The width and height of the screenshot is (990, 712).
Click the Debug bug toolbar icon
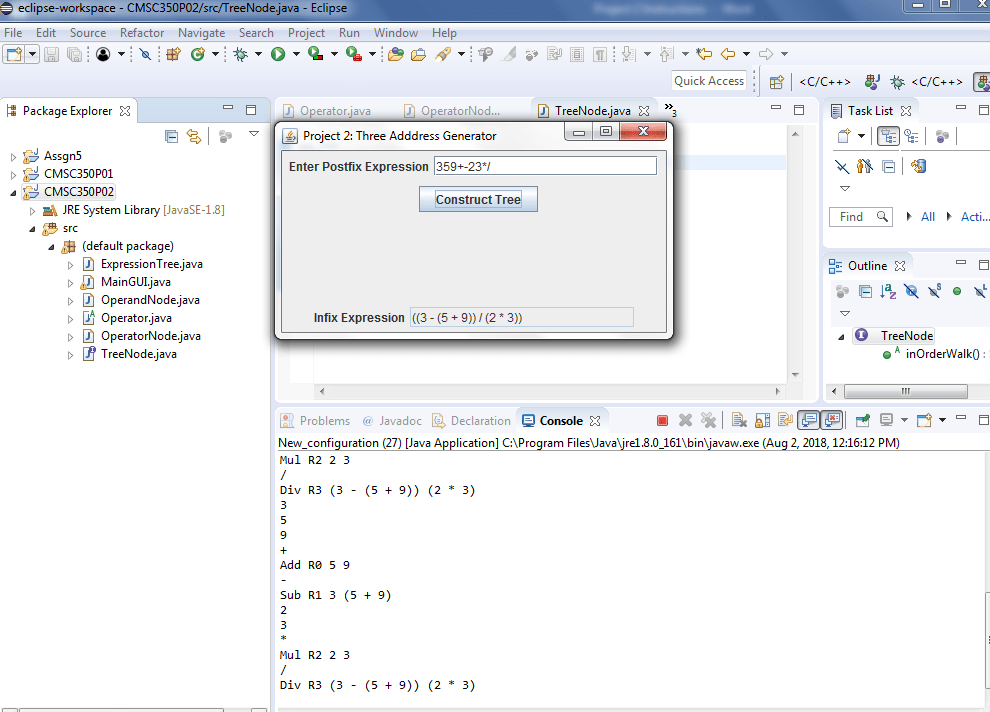click(241, 54)
